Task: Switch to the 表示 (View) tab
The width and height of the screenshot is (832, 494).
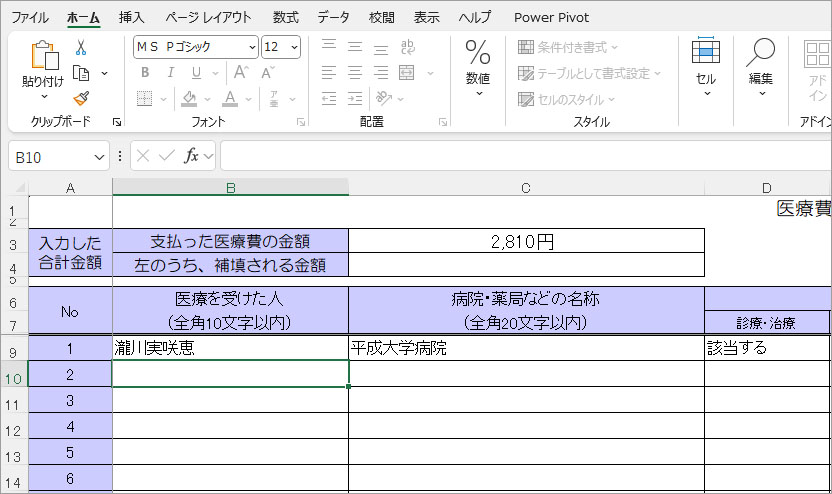Action: tap(427, 18)
